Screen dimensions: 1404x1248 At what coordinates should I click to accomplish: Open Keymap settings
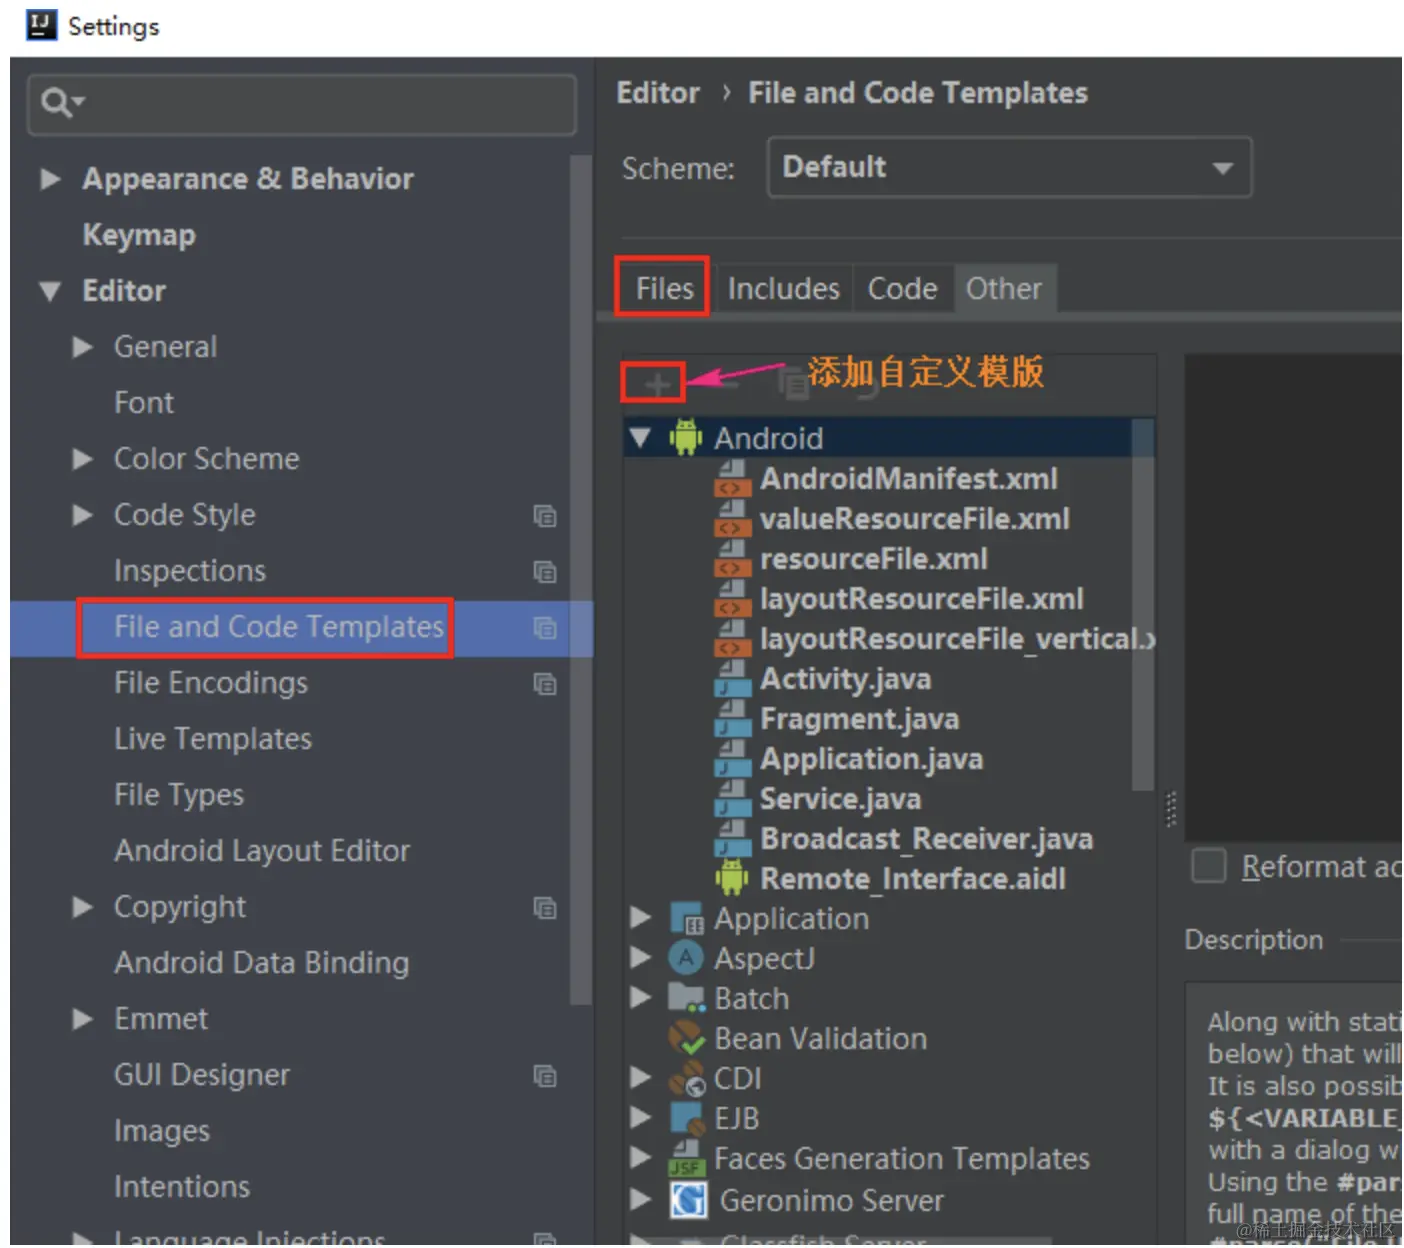click(x=139, y=235)
